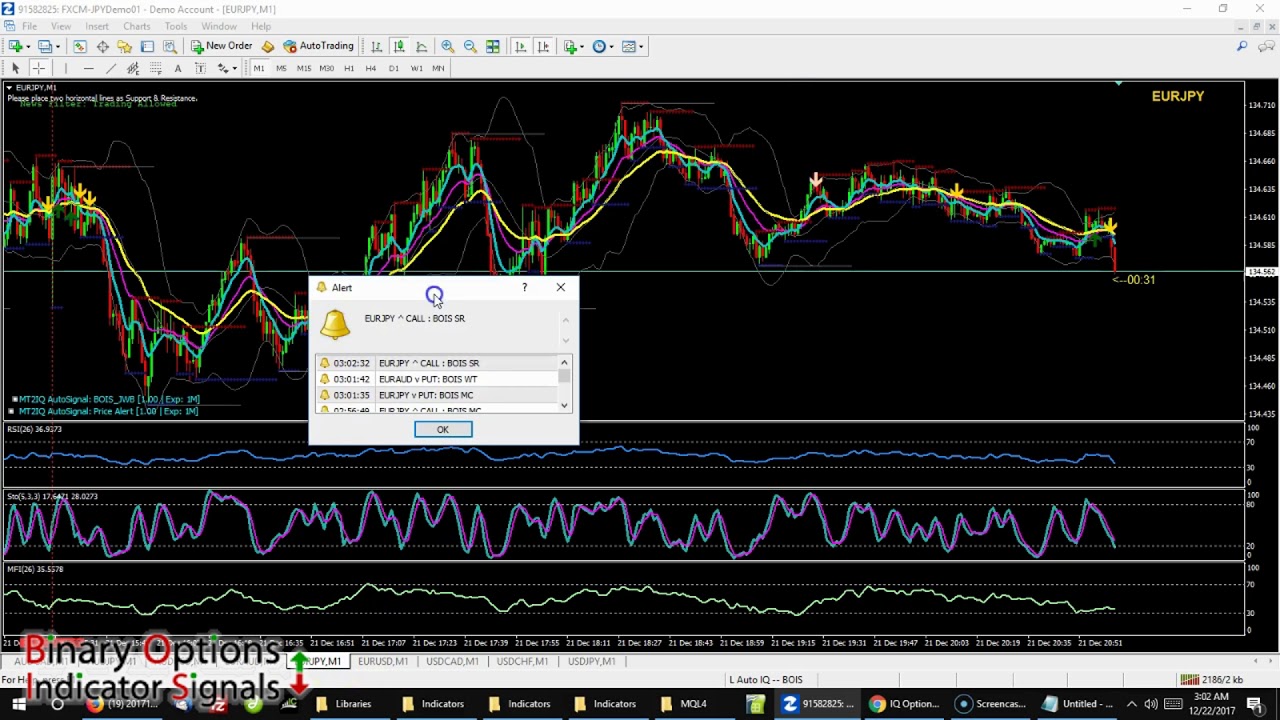Viewport: 1280px width, 720px height.
Task: Select the M5 timeframe
Action: (x=281, y=68)
